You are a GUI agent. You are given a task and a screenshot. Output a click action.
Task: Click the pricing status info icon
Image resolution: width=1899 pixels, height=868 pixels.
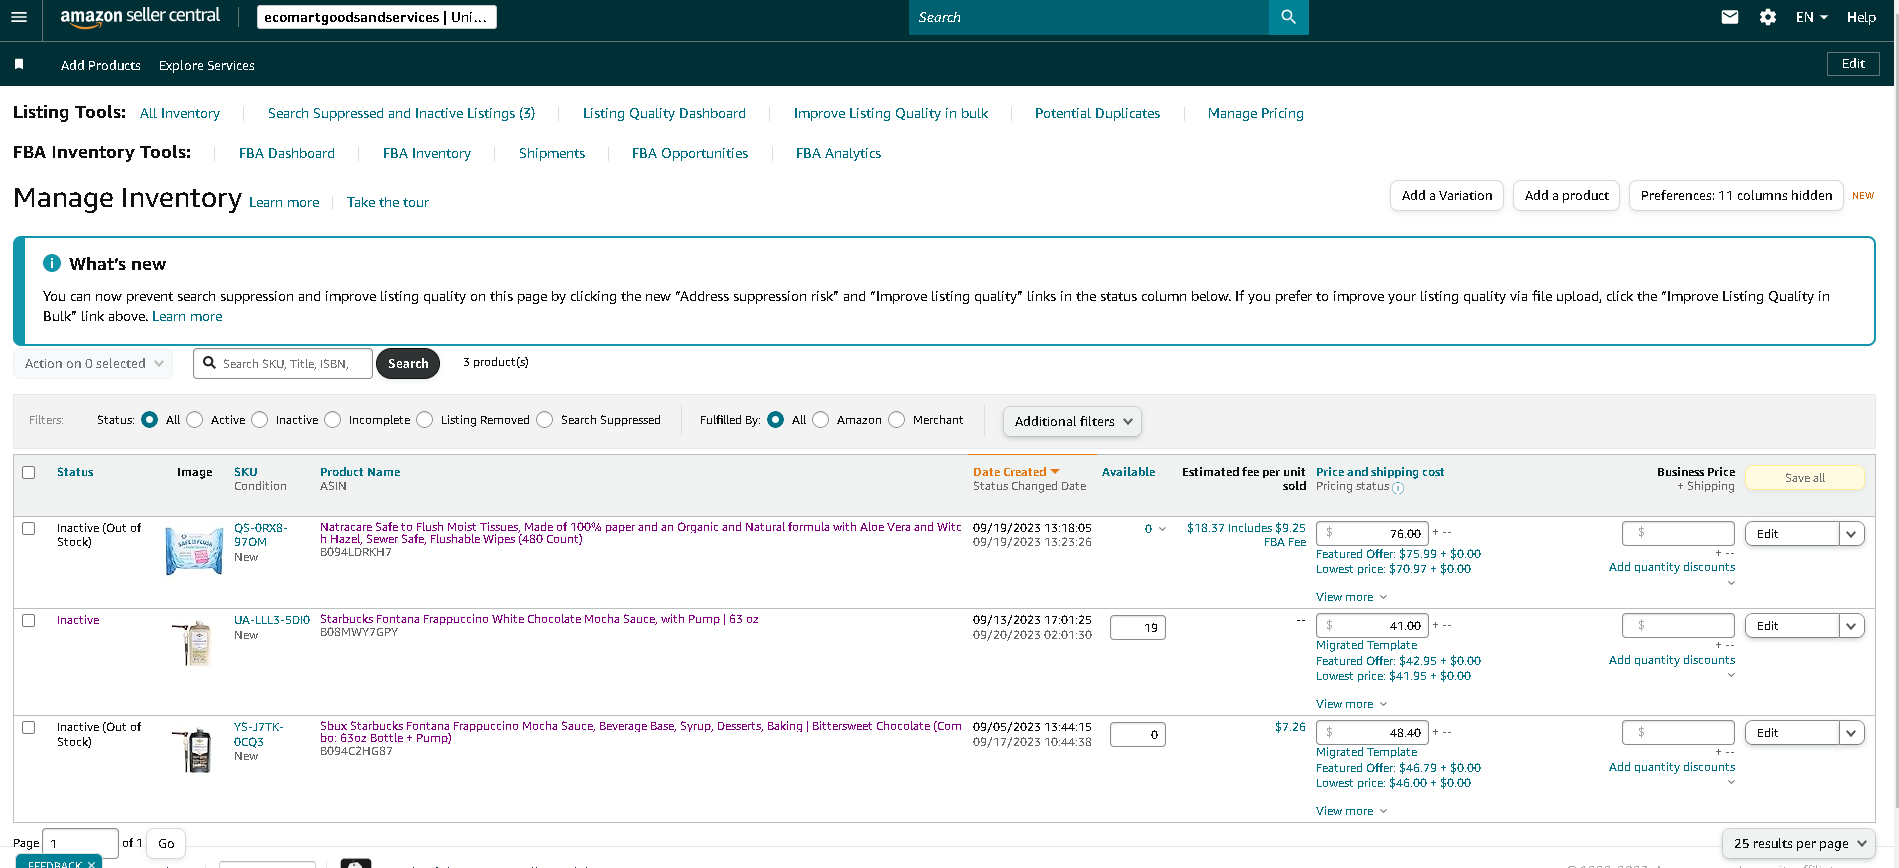tap(1398, 488)
